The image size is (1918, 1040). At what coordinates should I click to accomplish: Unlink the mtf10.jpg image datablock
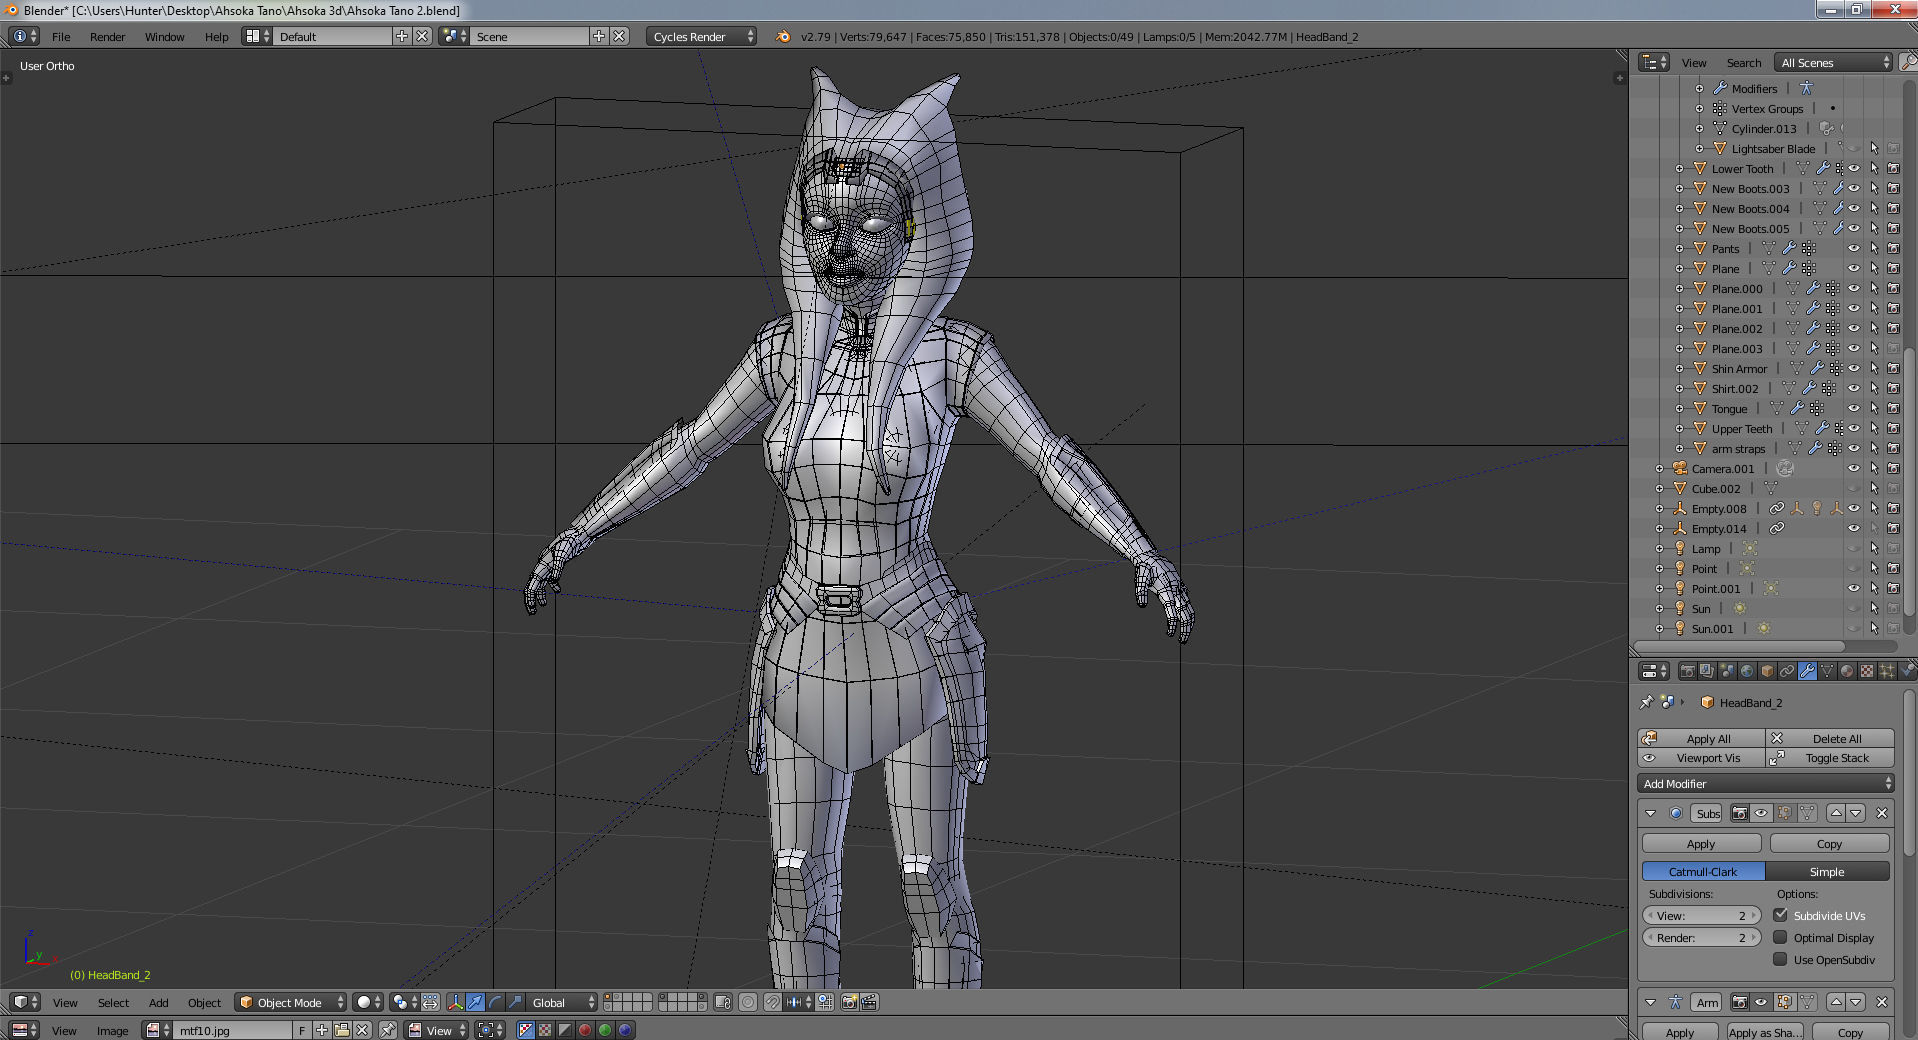coord(362,1030)
